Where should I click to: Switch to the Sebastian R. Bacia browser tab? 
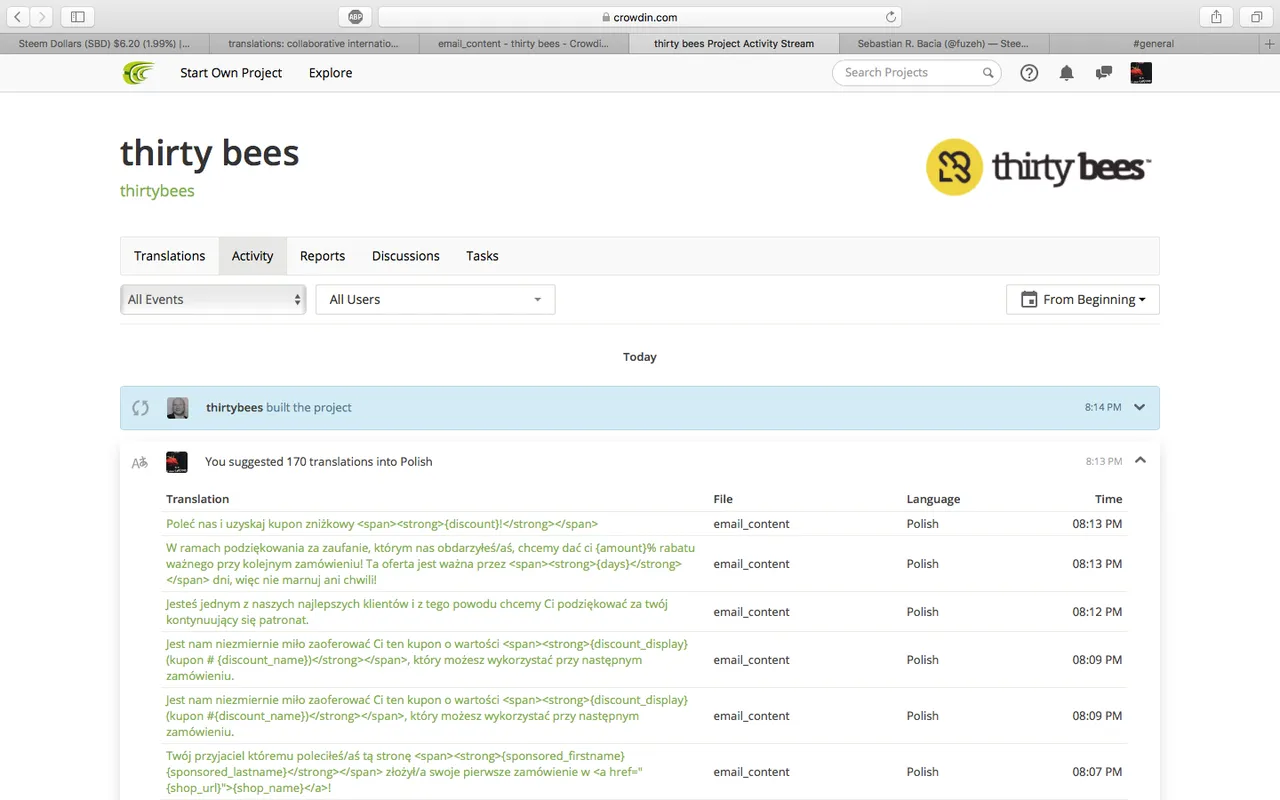pyautogui.click(x=944, y=44)
